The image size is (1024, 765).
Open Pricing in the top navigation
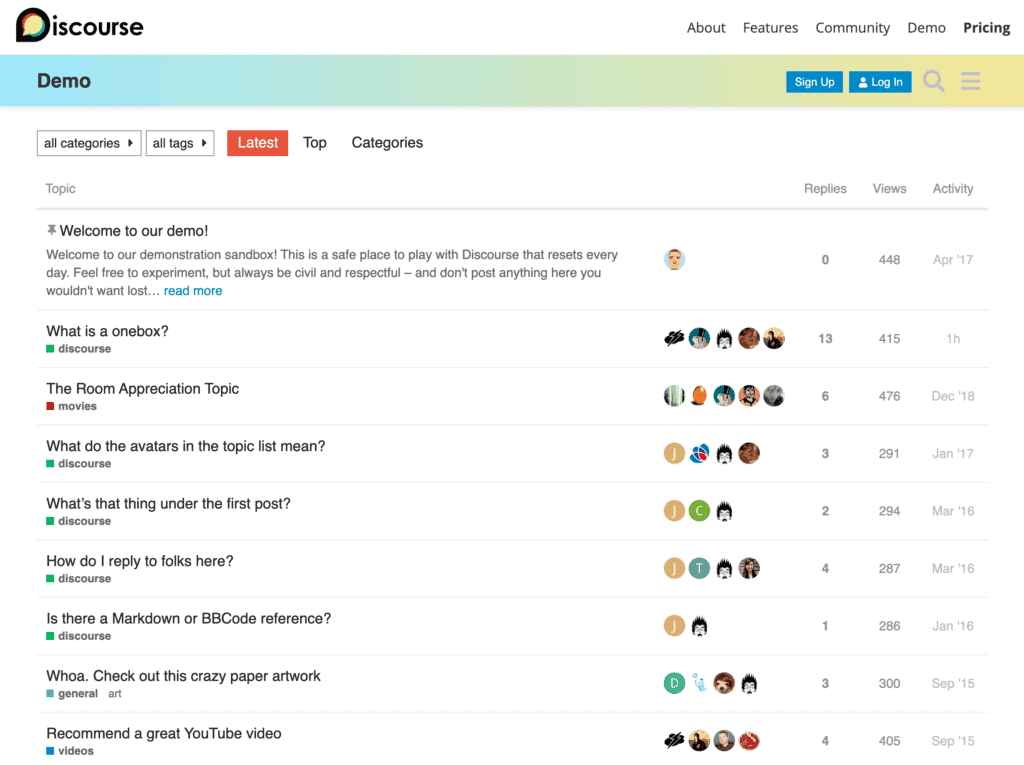[x=987, y=27]
